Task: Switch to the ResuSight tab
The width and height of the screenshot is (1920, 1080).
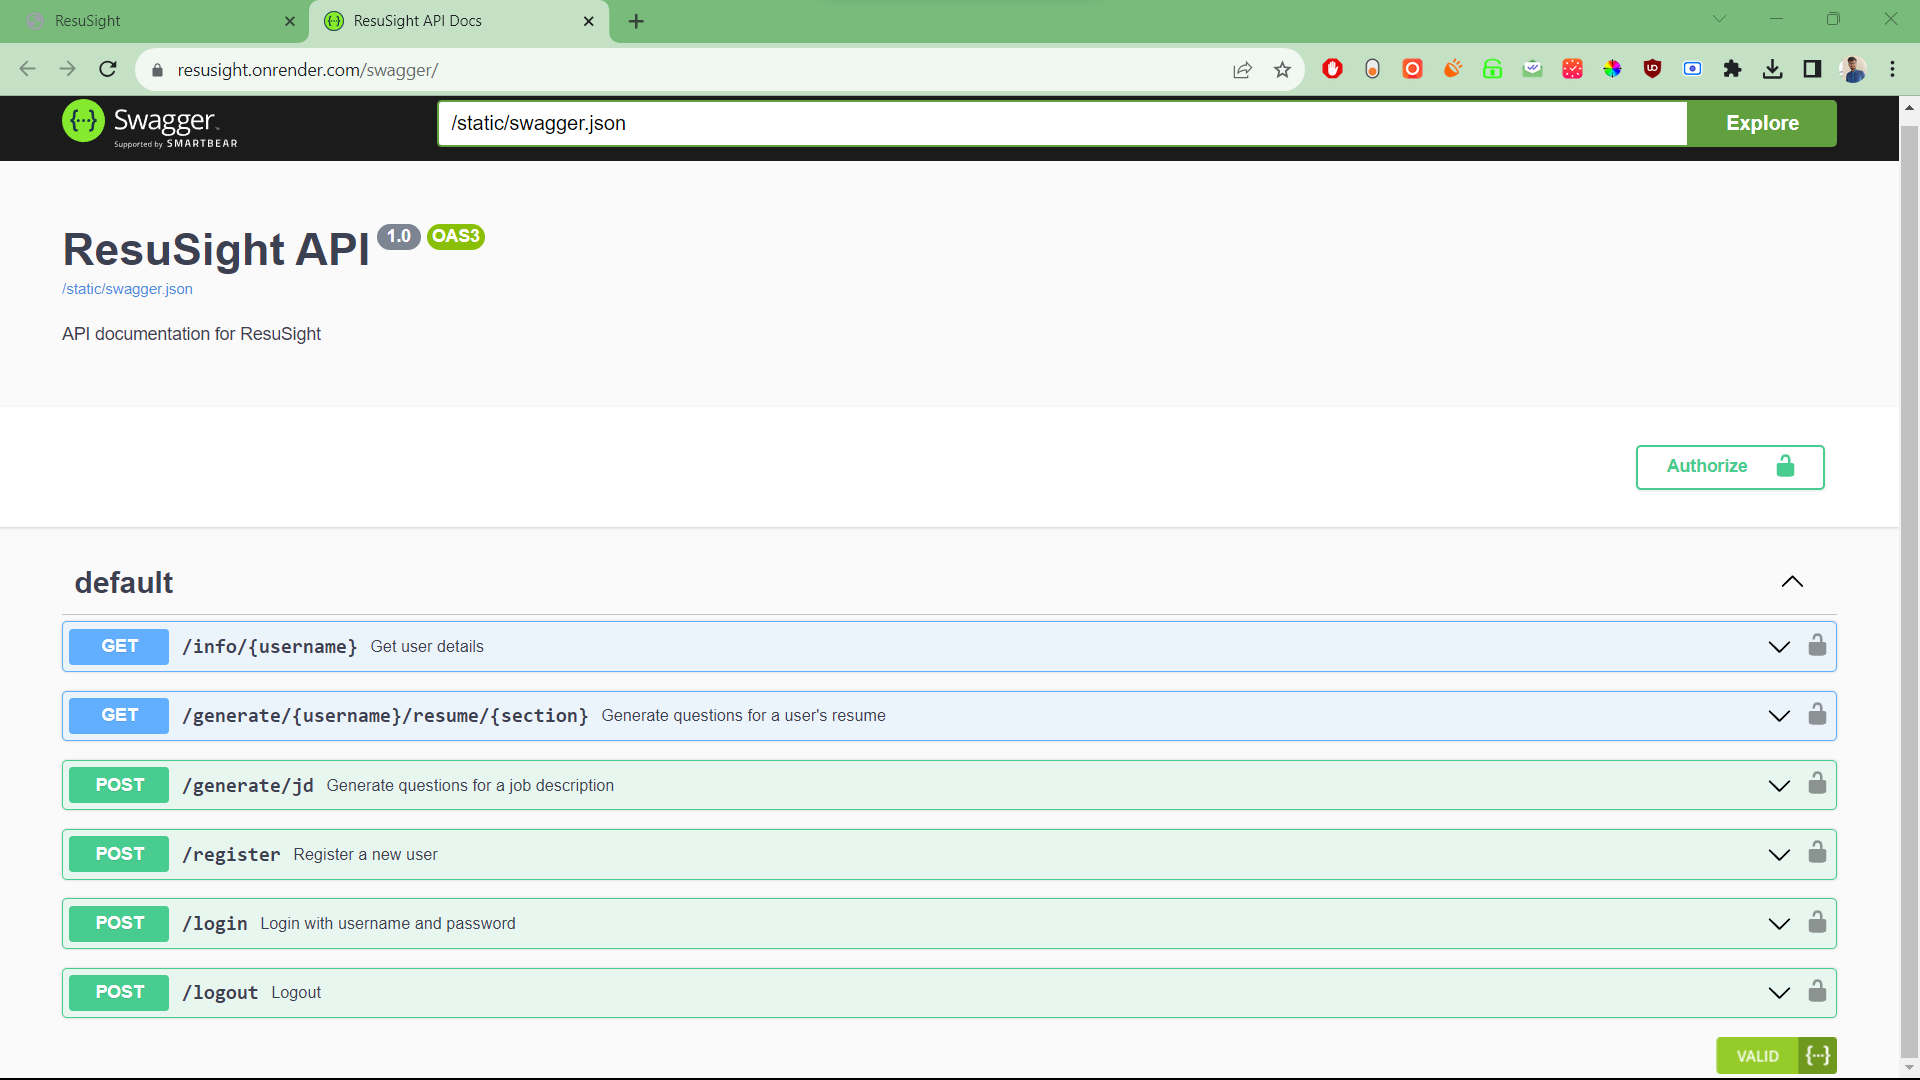Action: 150,21
